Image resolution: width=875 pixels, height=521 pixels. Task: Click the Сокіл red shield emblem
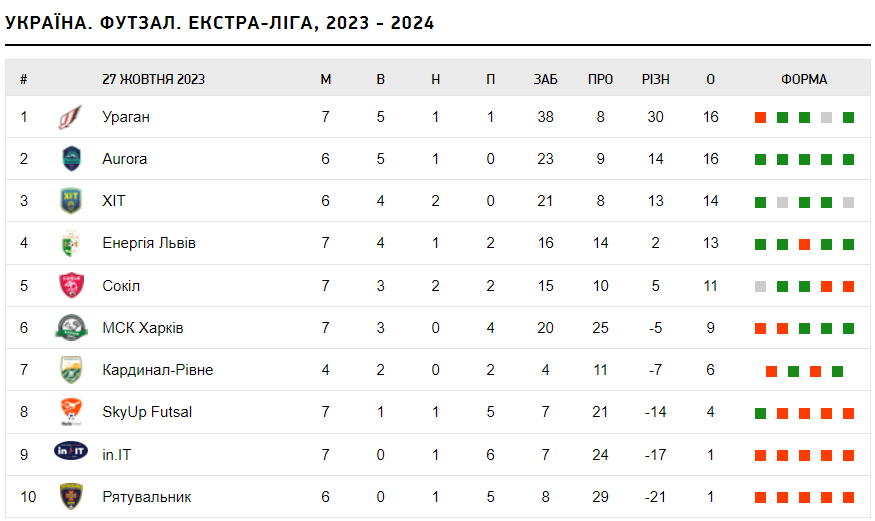pos(71,286)
